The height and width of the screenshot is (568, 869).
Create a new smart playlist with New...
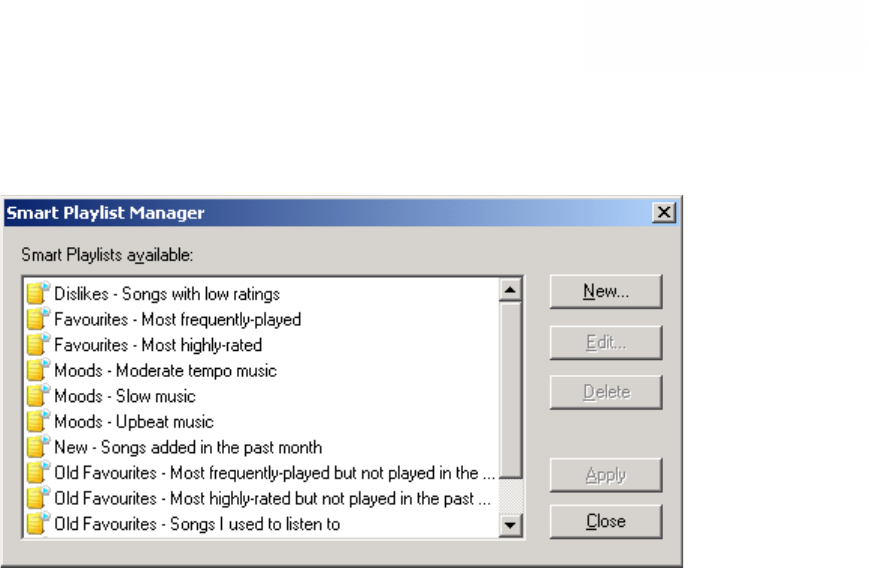click(x=606, y=291)
